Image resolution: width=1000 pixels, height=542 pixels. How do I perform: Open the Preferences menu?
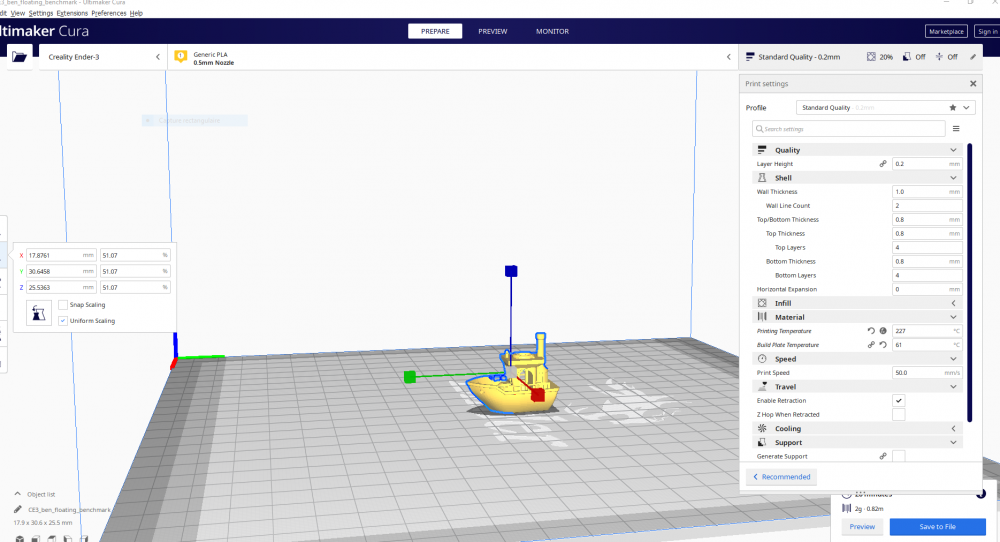pyautogui.click(x=109, y=13)
